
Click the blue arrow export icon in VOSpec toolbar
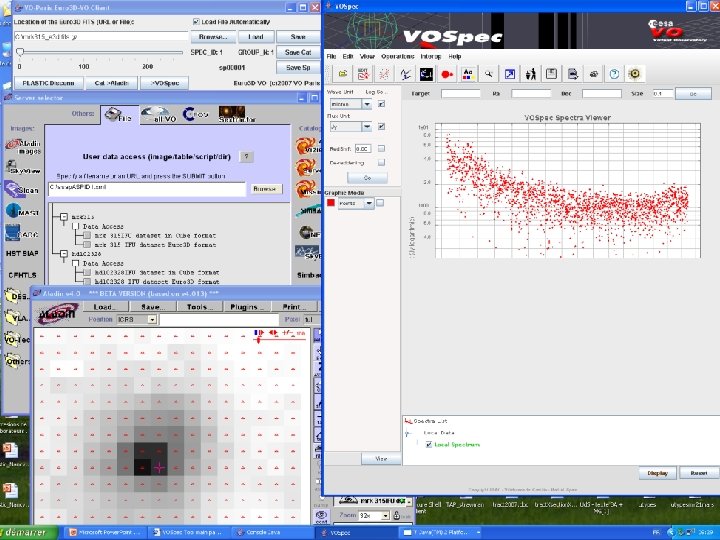tap(510, 74)
